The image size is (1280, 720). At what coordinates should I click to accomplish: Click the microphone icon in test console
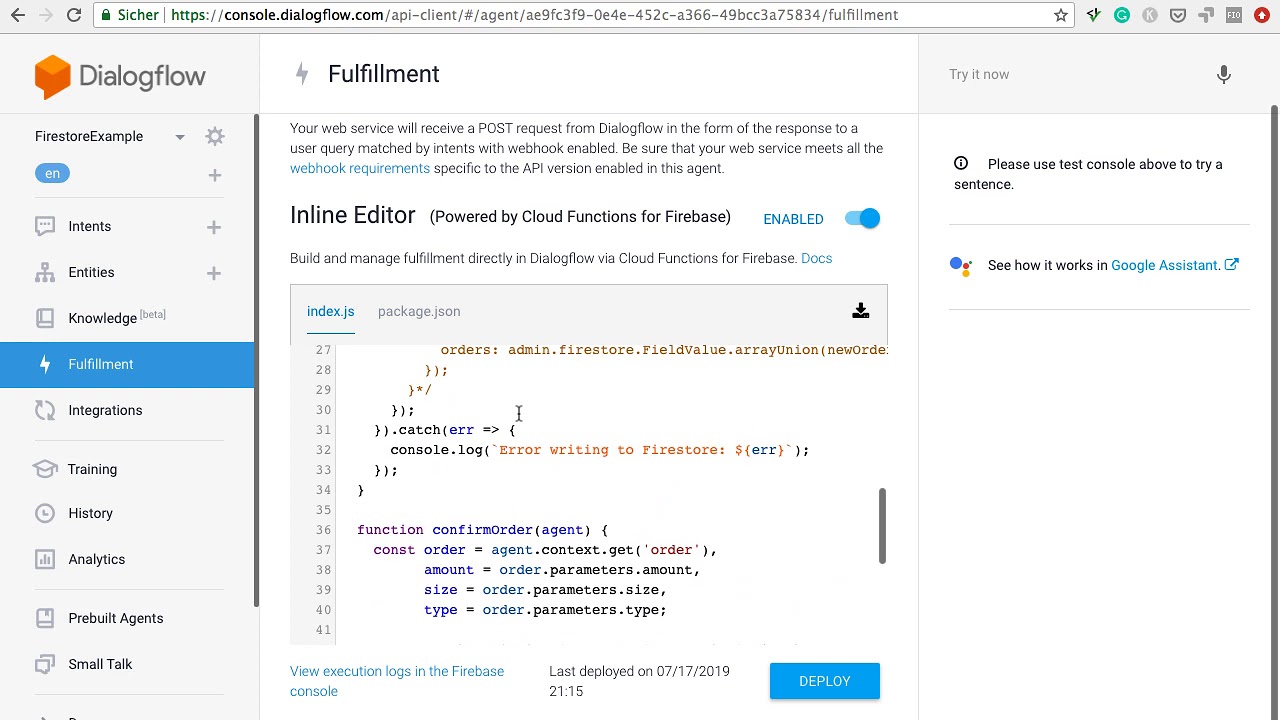(1223, 75)
